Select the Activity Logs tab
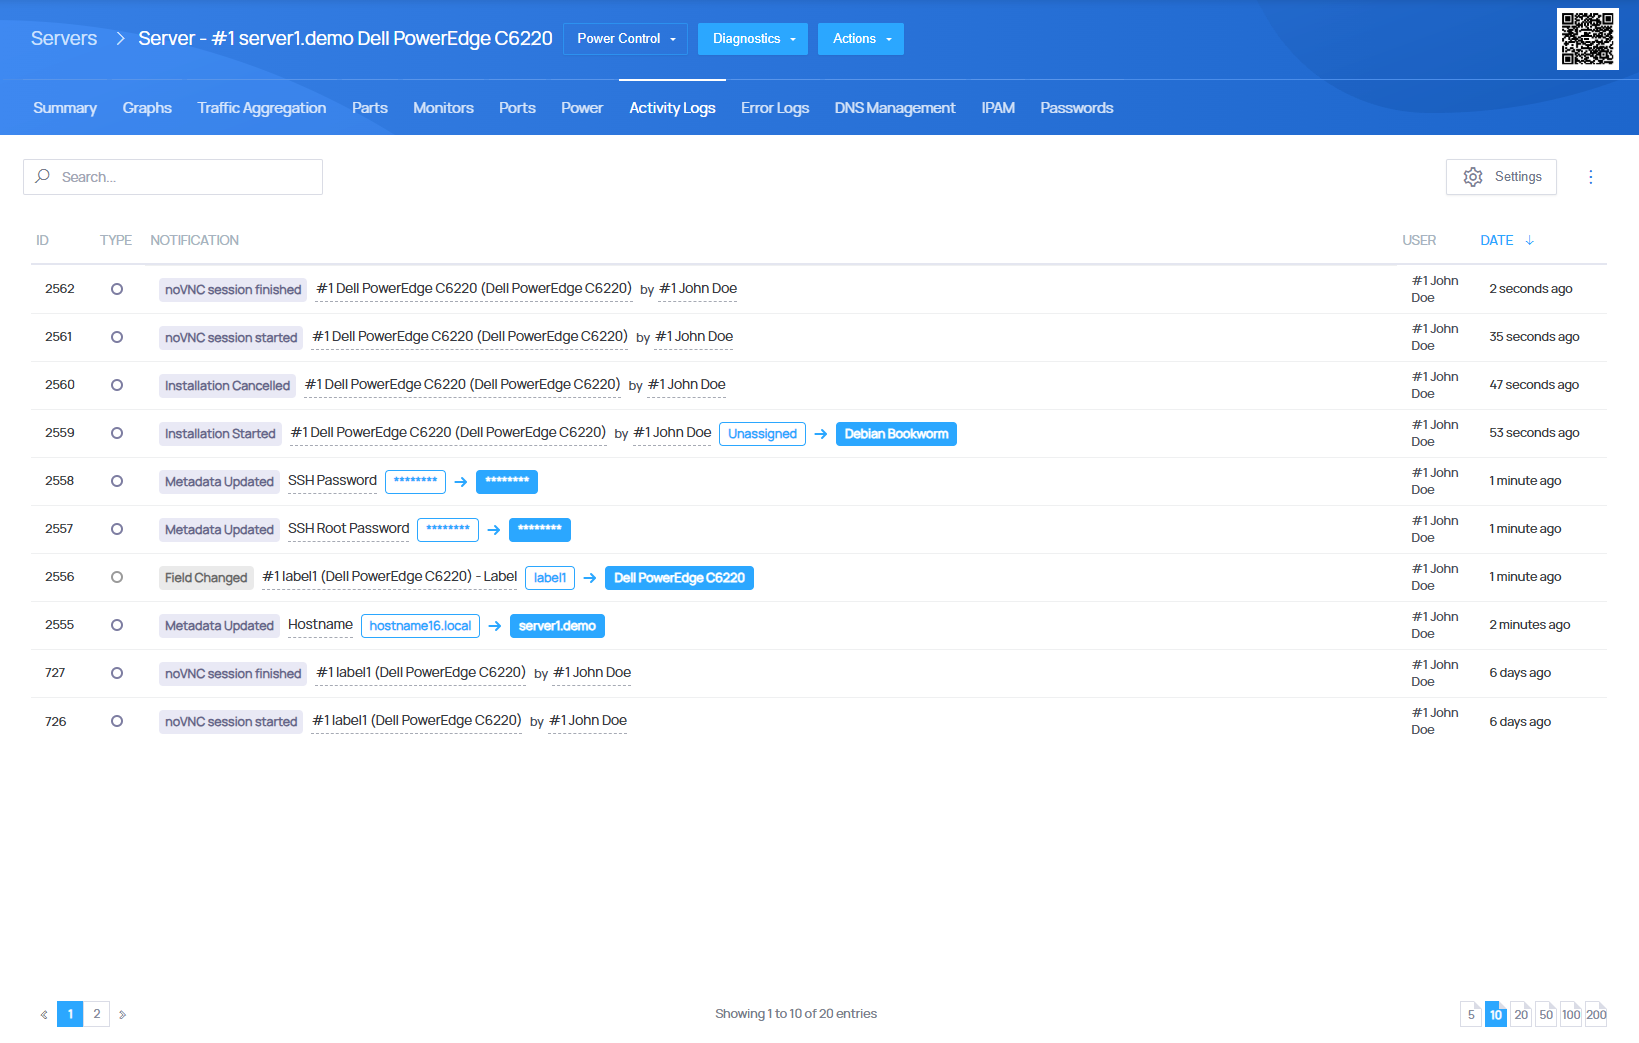This screenshot has height=1043, width=1639. (672, 108)
